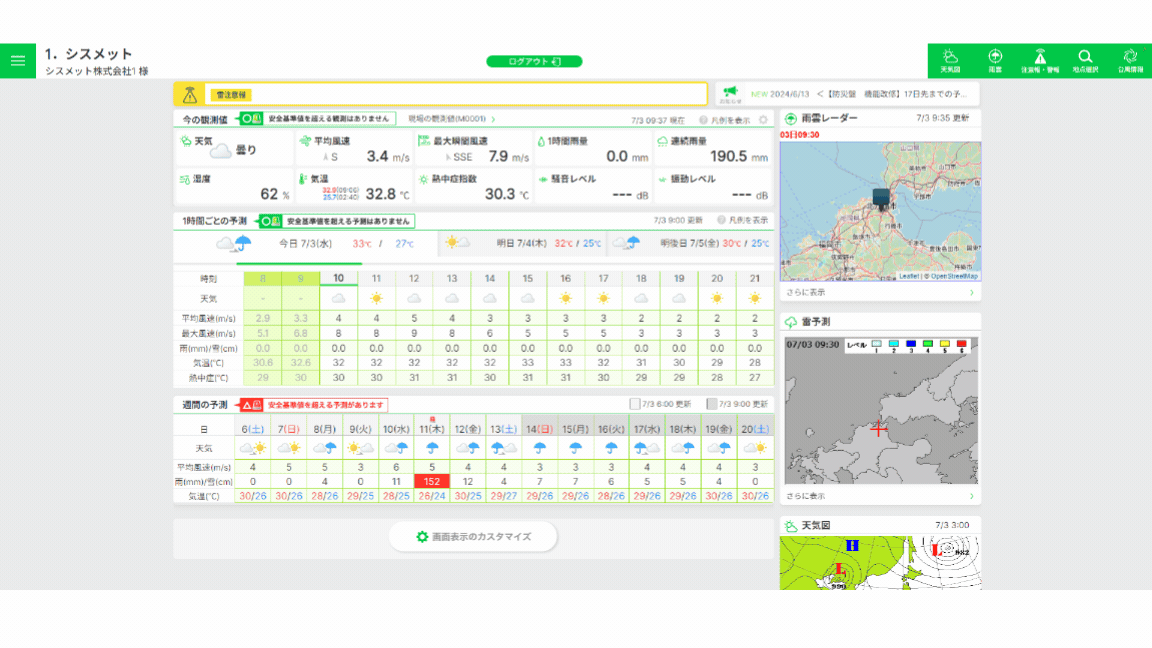This screenshot has height=648, width=1152.
Task: Click the 雷予測 panel header icon
Action: coord(791,322)
